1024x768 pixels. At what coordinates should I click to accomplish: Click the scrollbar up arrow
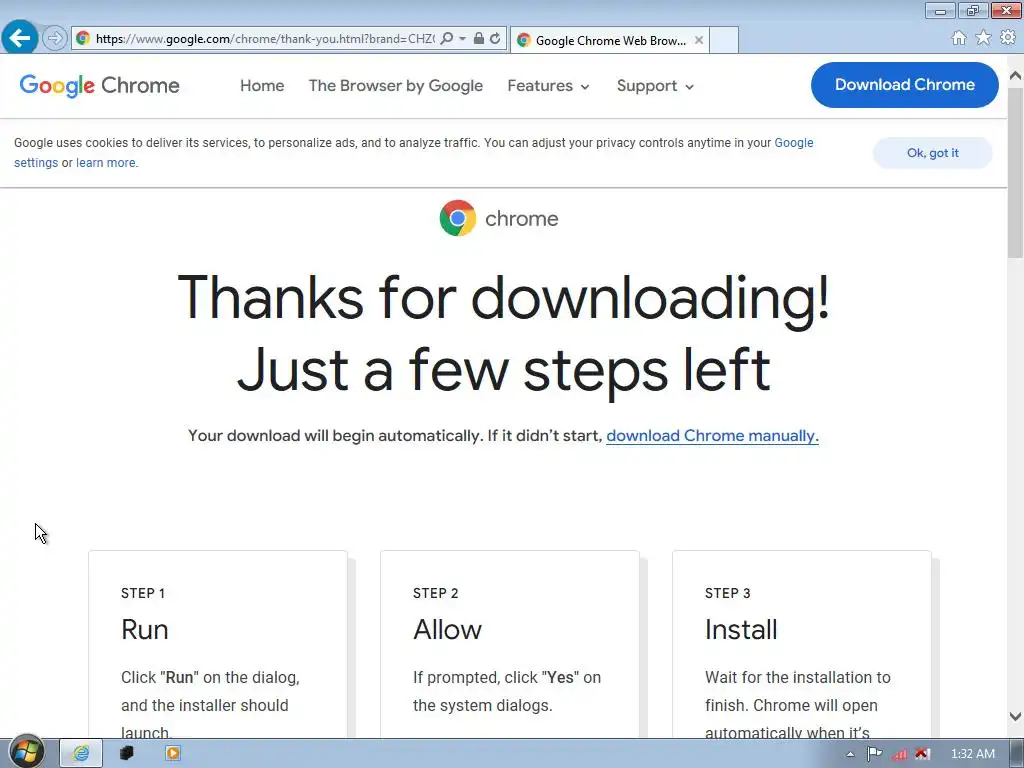click(x=1016, y=75)
